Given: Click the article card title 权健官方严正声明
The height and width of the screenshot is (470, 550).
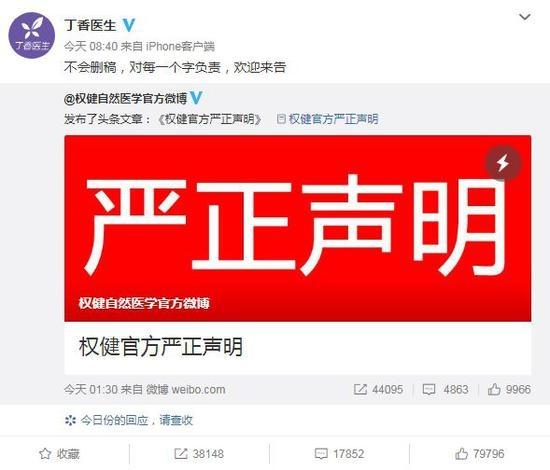Looking at the screenshot, I should click(161, 347).
